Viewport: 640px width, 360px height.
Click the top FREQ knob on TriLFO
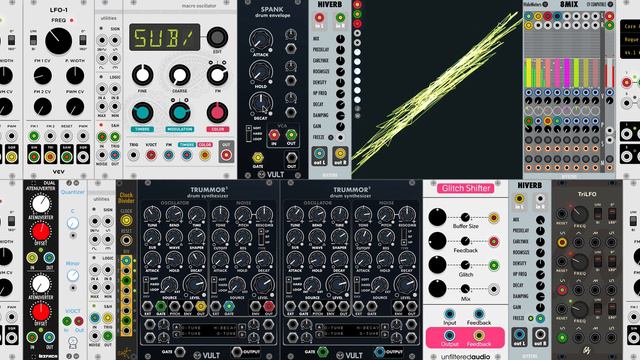[x=579, y=214]
